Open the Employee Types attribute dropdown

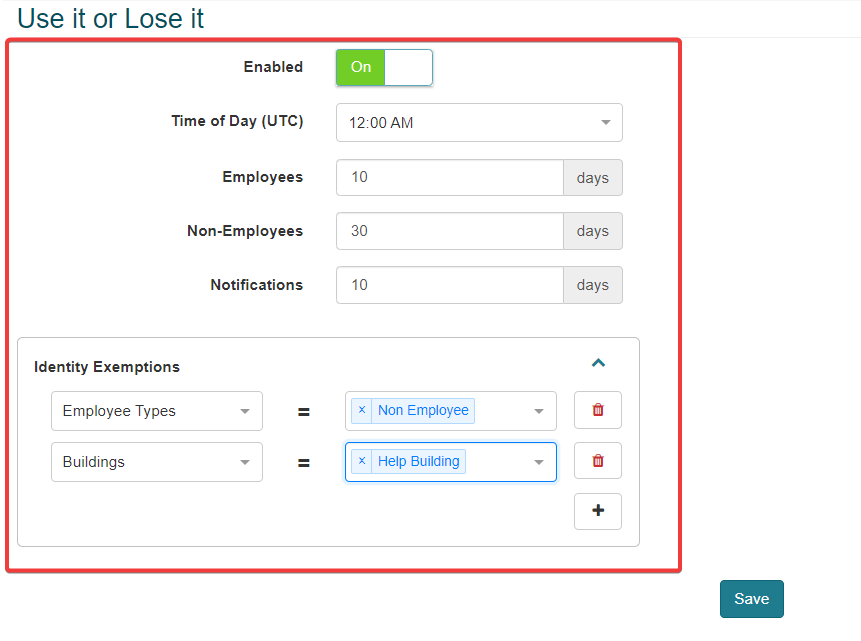pyautogui.click(x=157, y=411)
